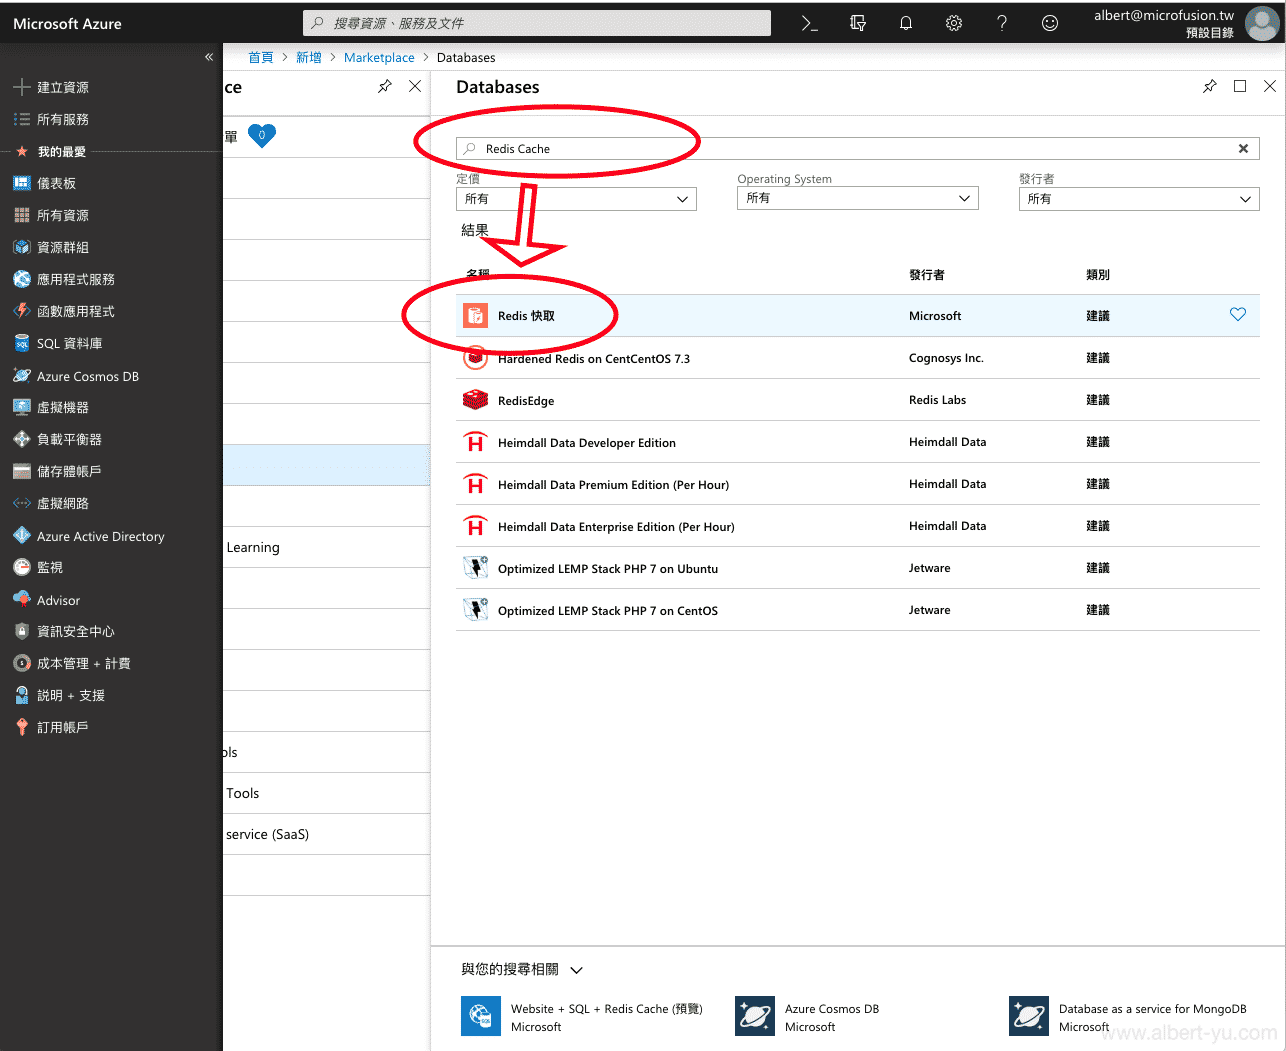Click the top resource search box

pyautogui.click(x=537, y=23)
